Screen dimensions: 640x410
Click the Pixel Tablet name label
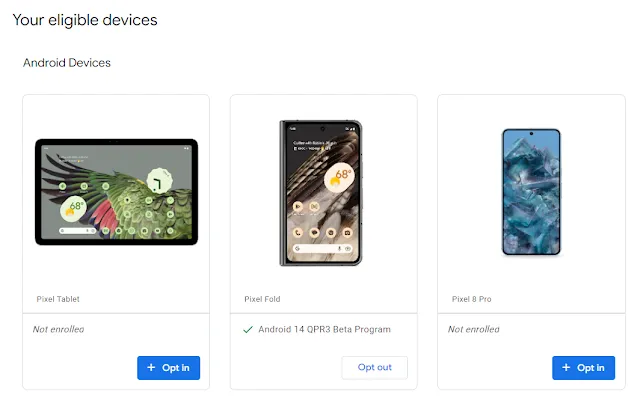point(58,299)
